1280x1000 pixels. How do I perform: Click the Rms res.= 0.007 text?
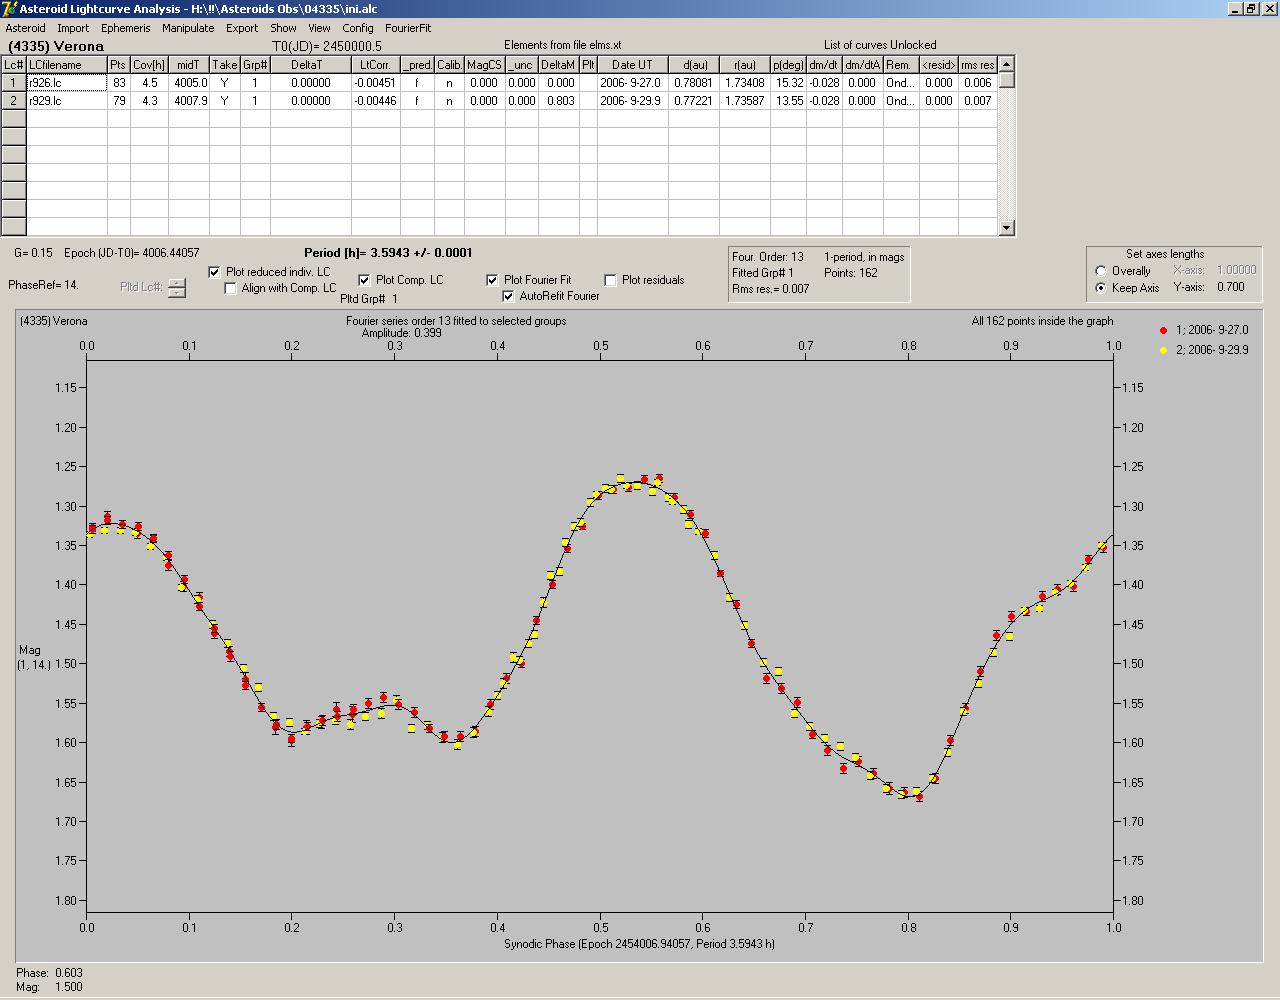tap(771, 289)
